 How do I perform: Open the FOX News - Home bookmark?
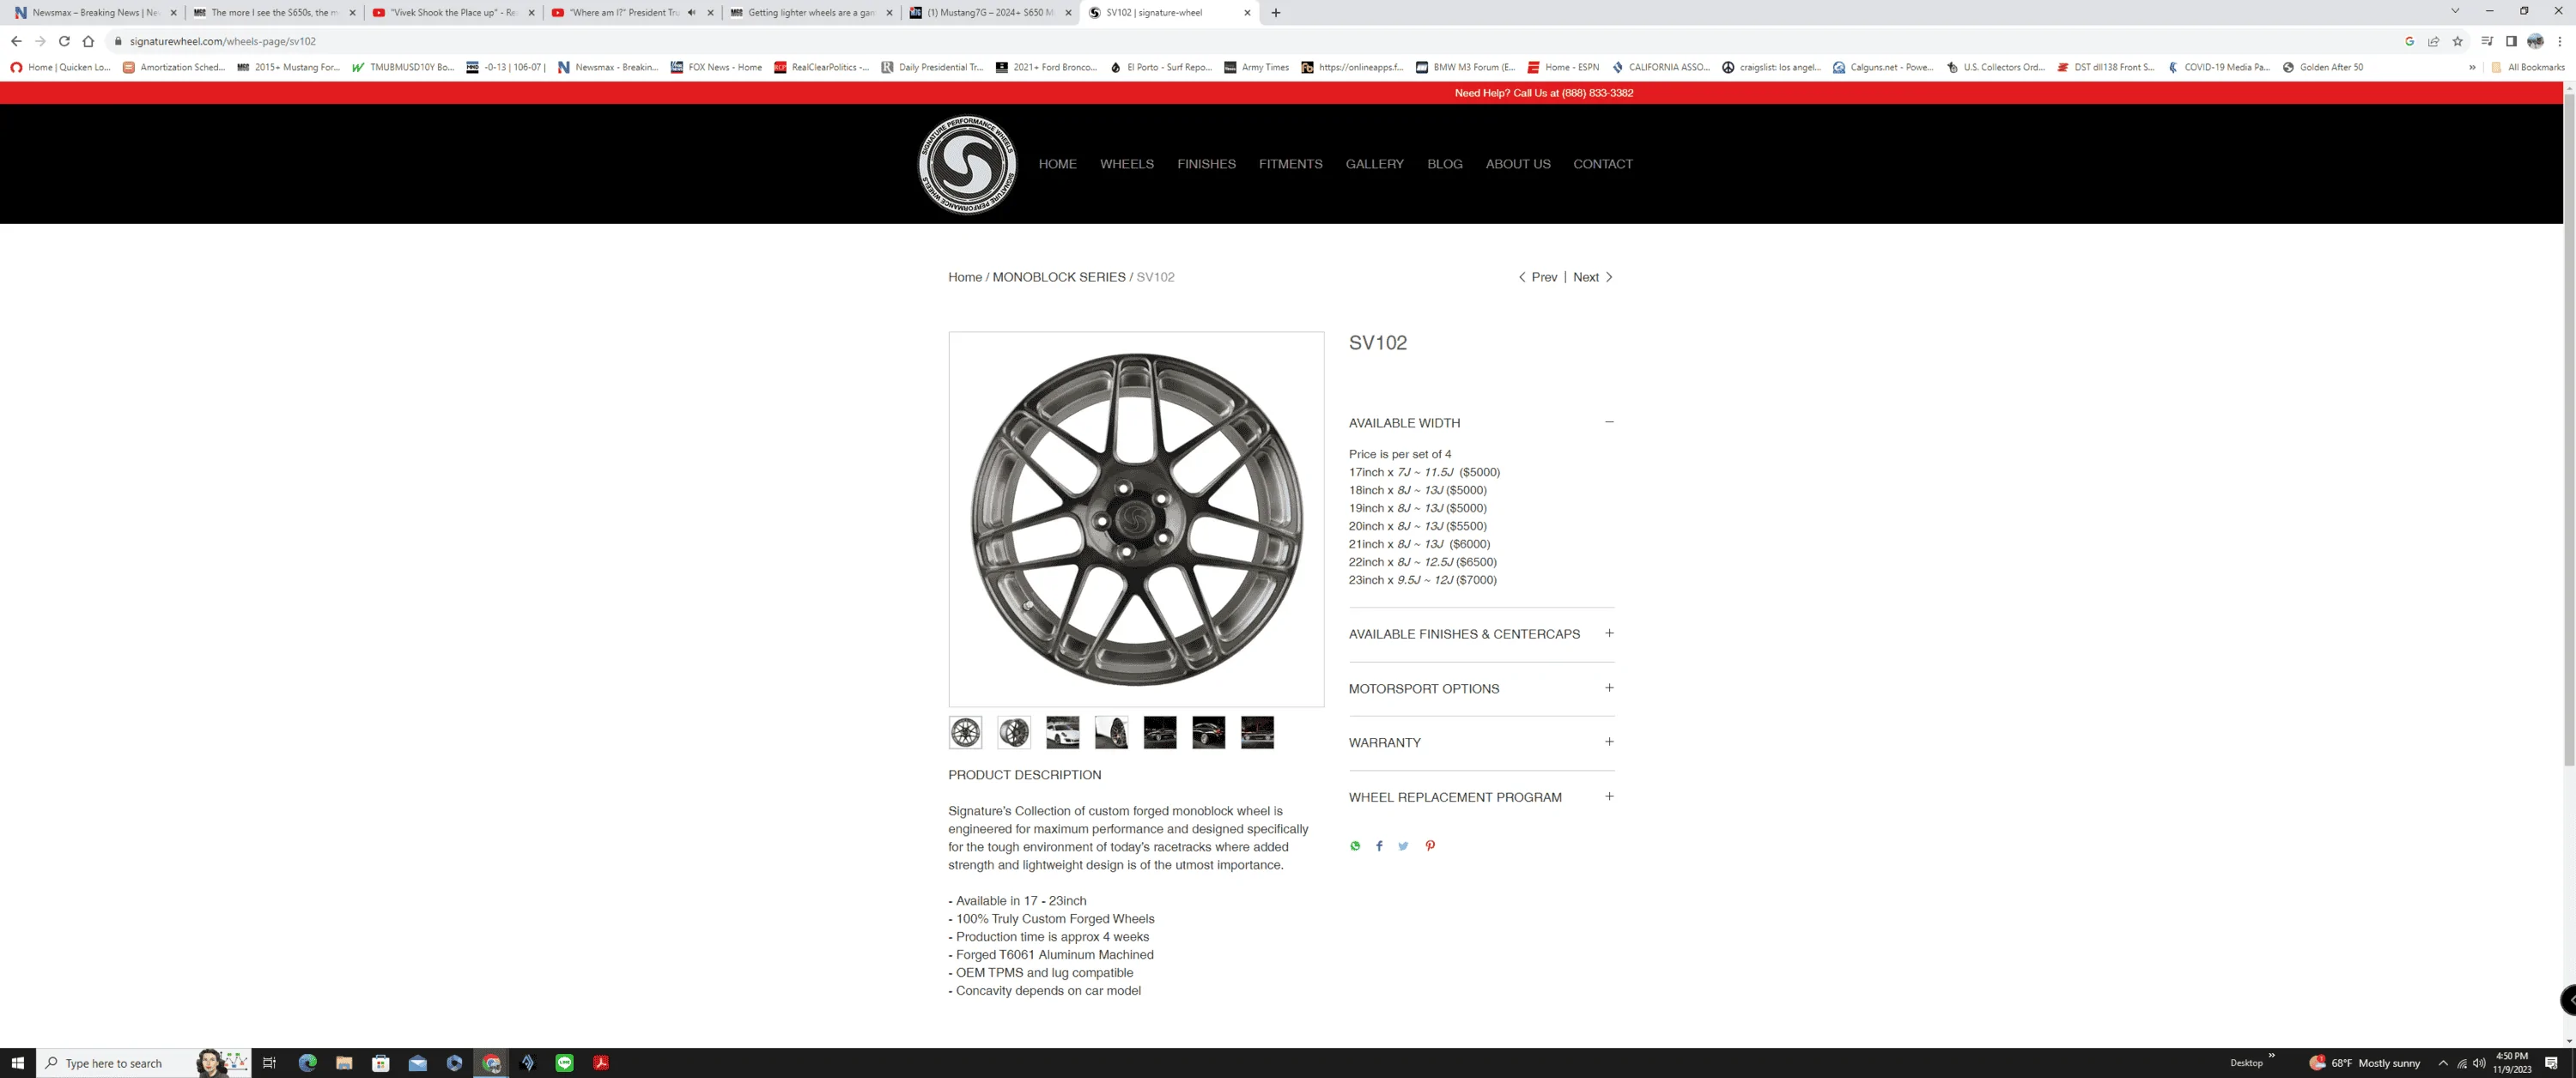click(716, 67)
